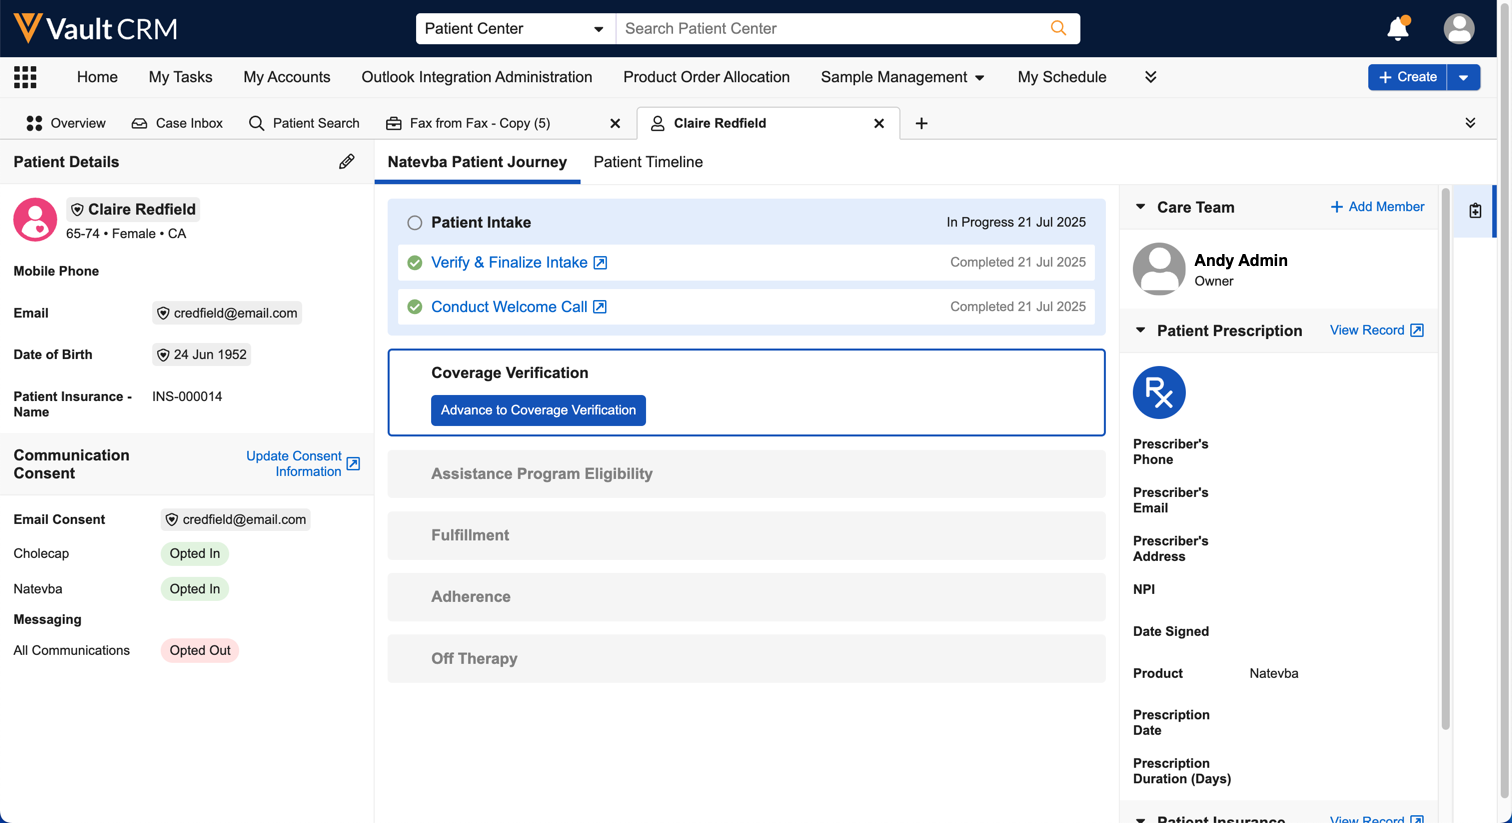Click the Search Patient Center field
The height and width of the screenshot is (823, 1512).
point(830,29)
